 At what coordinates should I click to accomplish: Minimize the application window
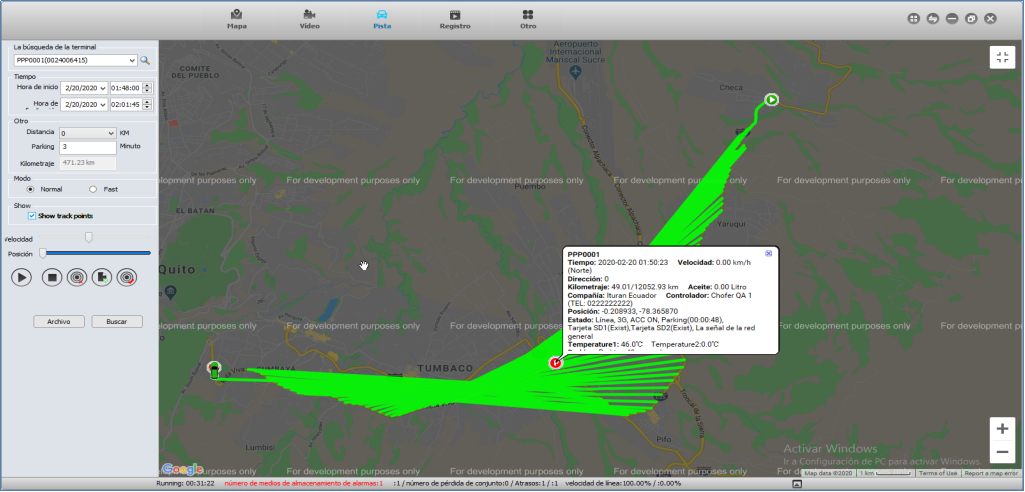pos(952,19)
